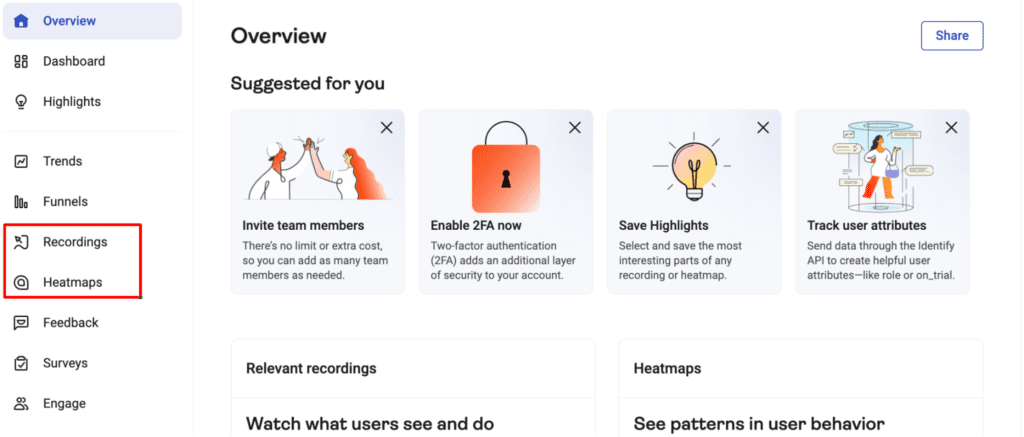Click the Funnels bar icon
Image resolution: width=1024 pixels, height=437 pixels.
pos(21,202)
